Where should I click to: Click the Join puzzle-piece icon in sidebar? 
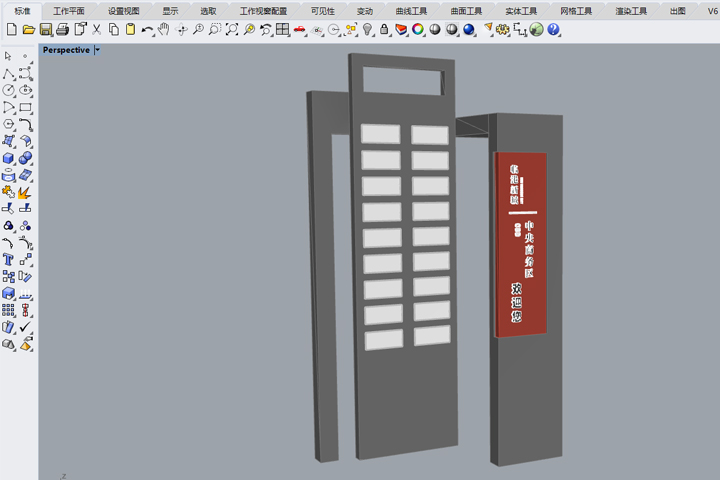(8, 192)
